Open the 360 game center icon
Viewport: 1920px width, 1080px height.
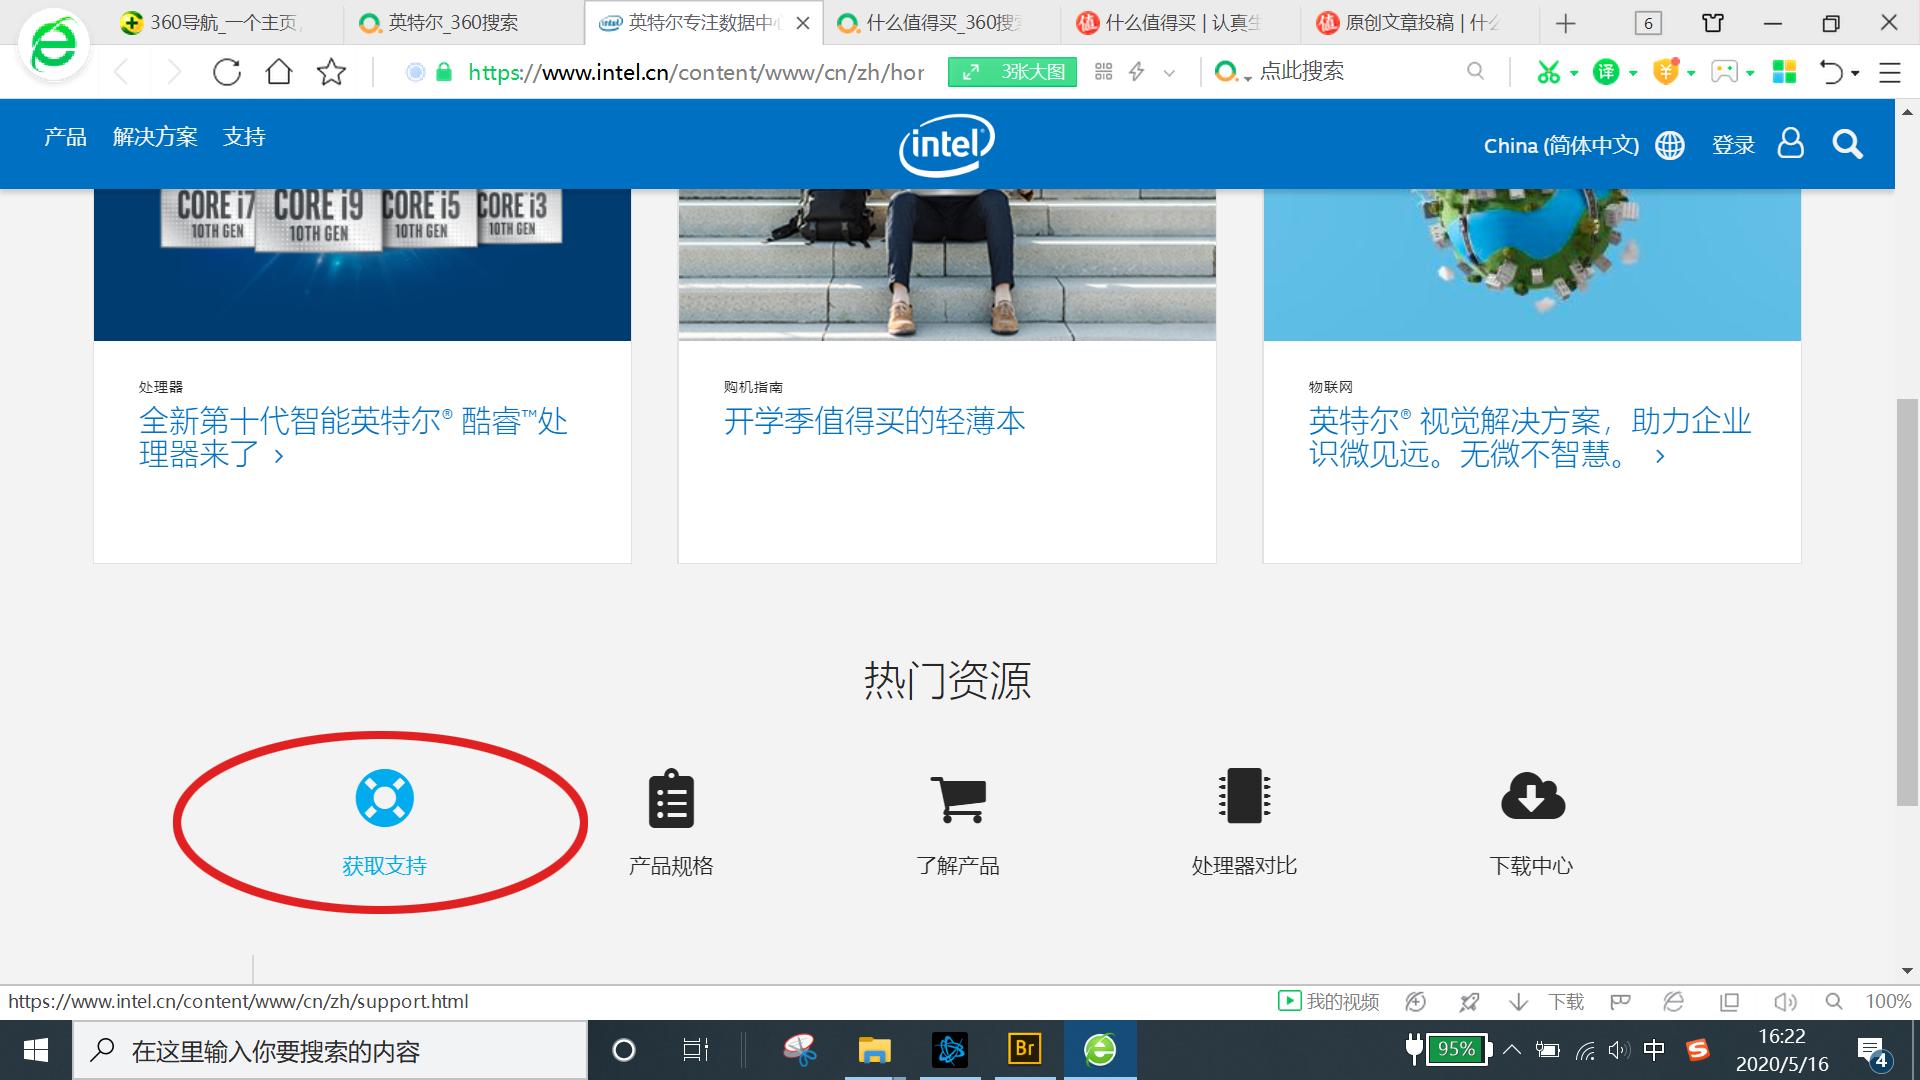pyautogui.click(x=1722, y=72)
